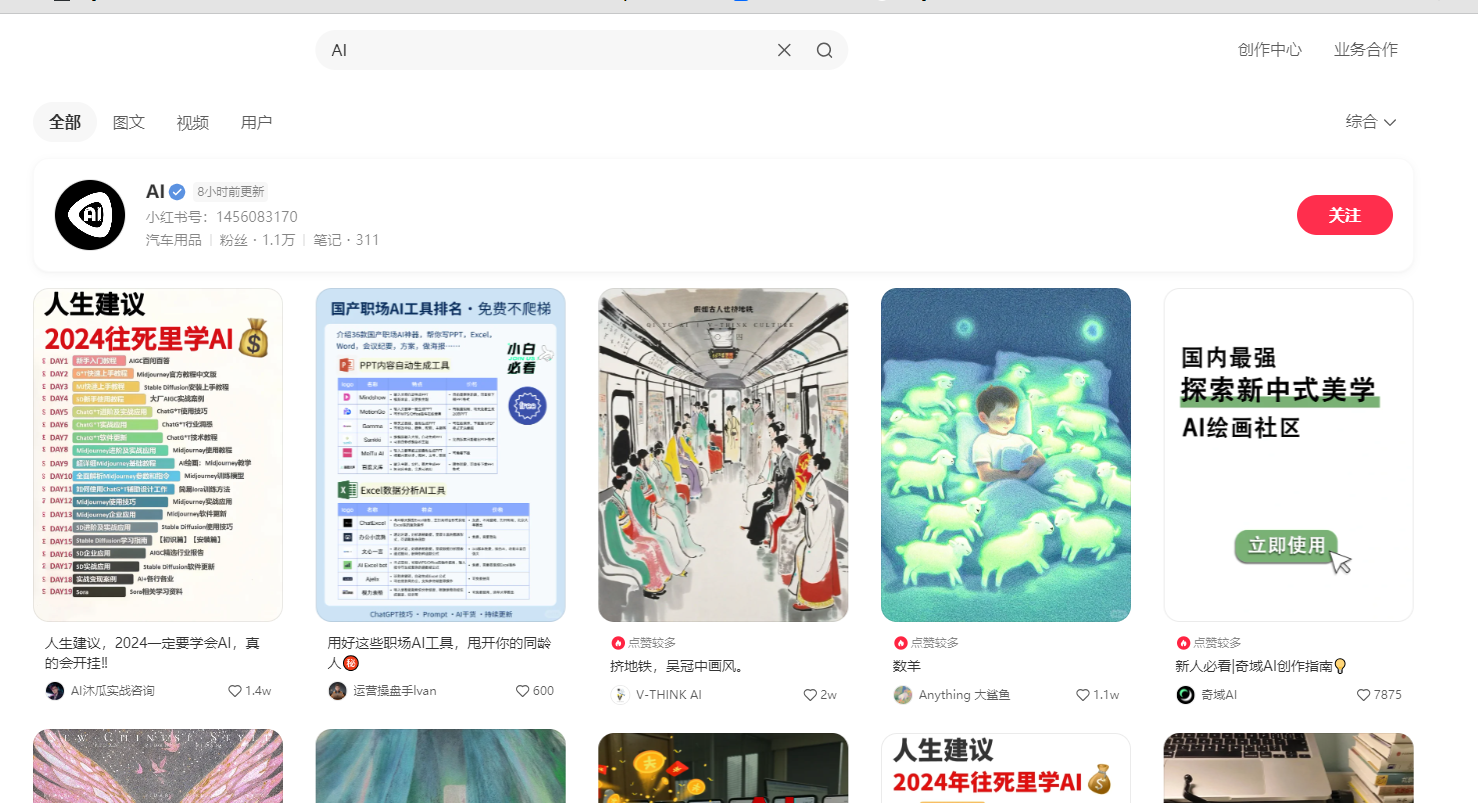Switch to the 图文 tab

coord(129,122)
